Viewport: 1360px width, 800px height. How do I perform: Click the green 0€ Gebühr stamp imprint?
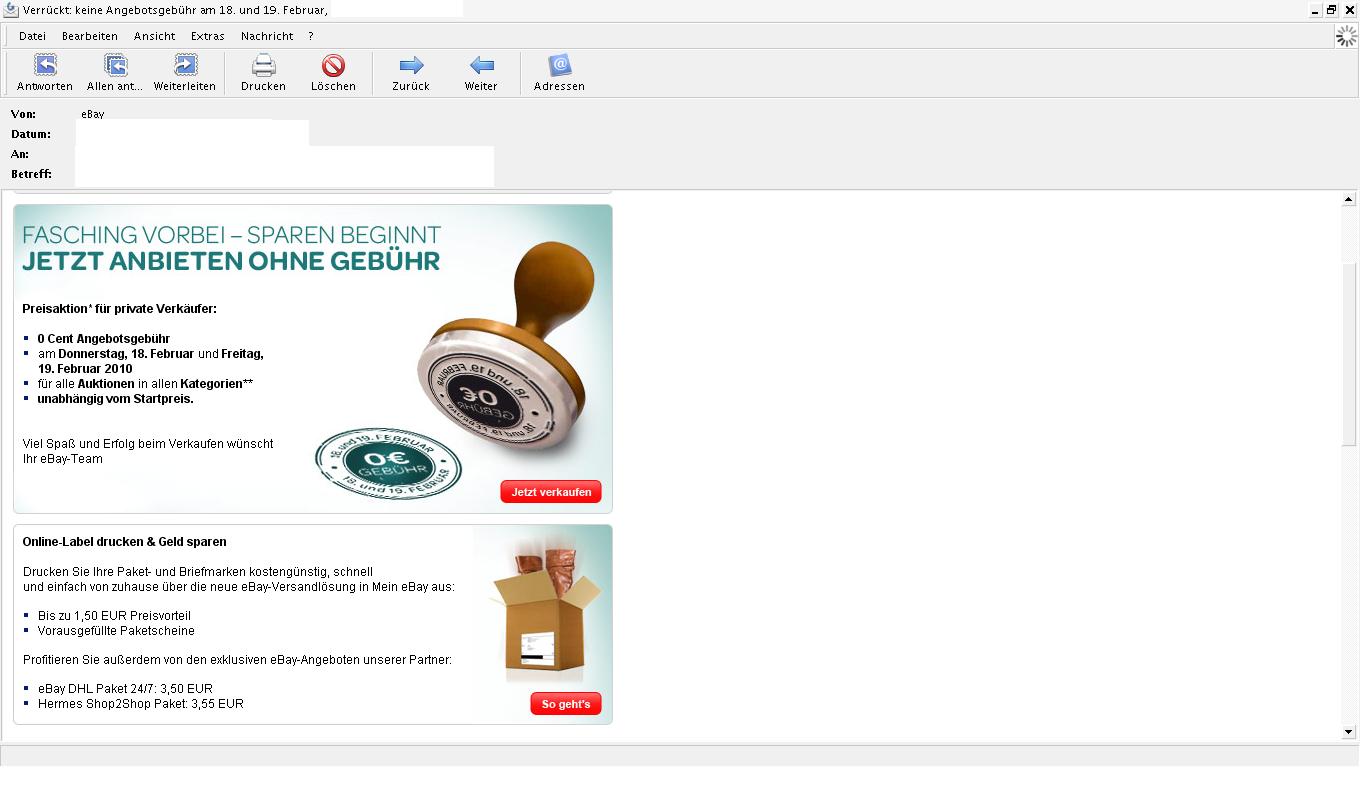pos(388,464)
